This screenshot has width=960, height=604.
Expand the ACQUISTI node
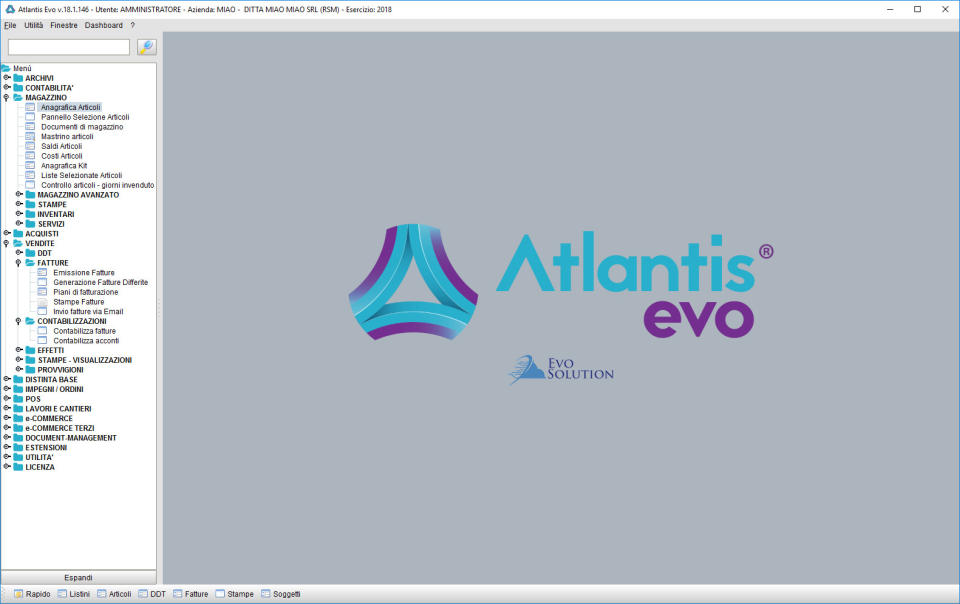8,233
